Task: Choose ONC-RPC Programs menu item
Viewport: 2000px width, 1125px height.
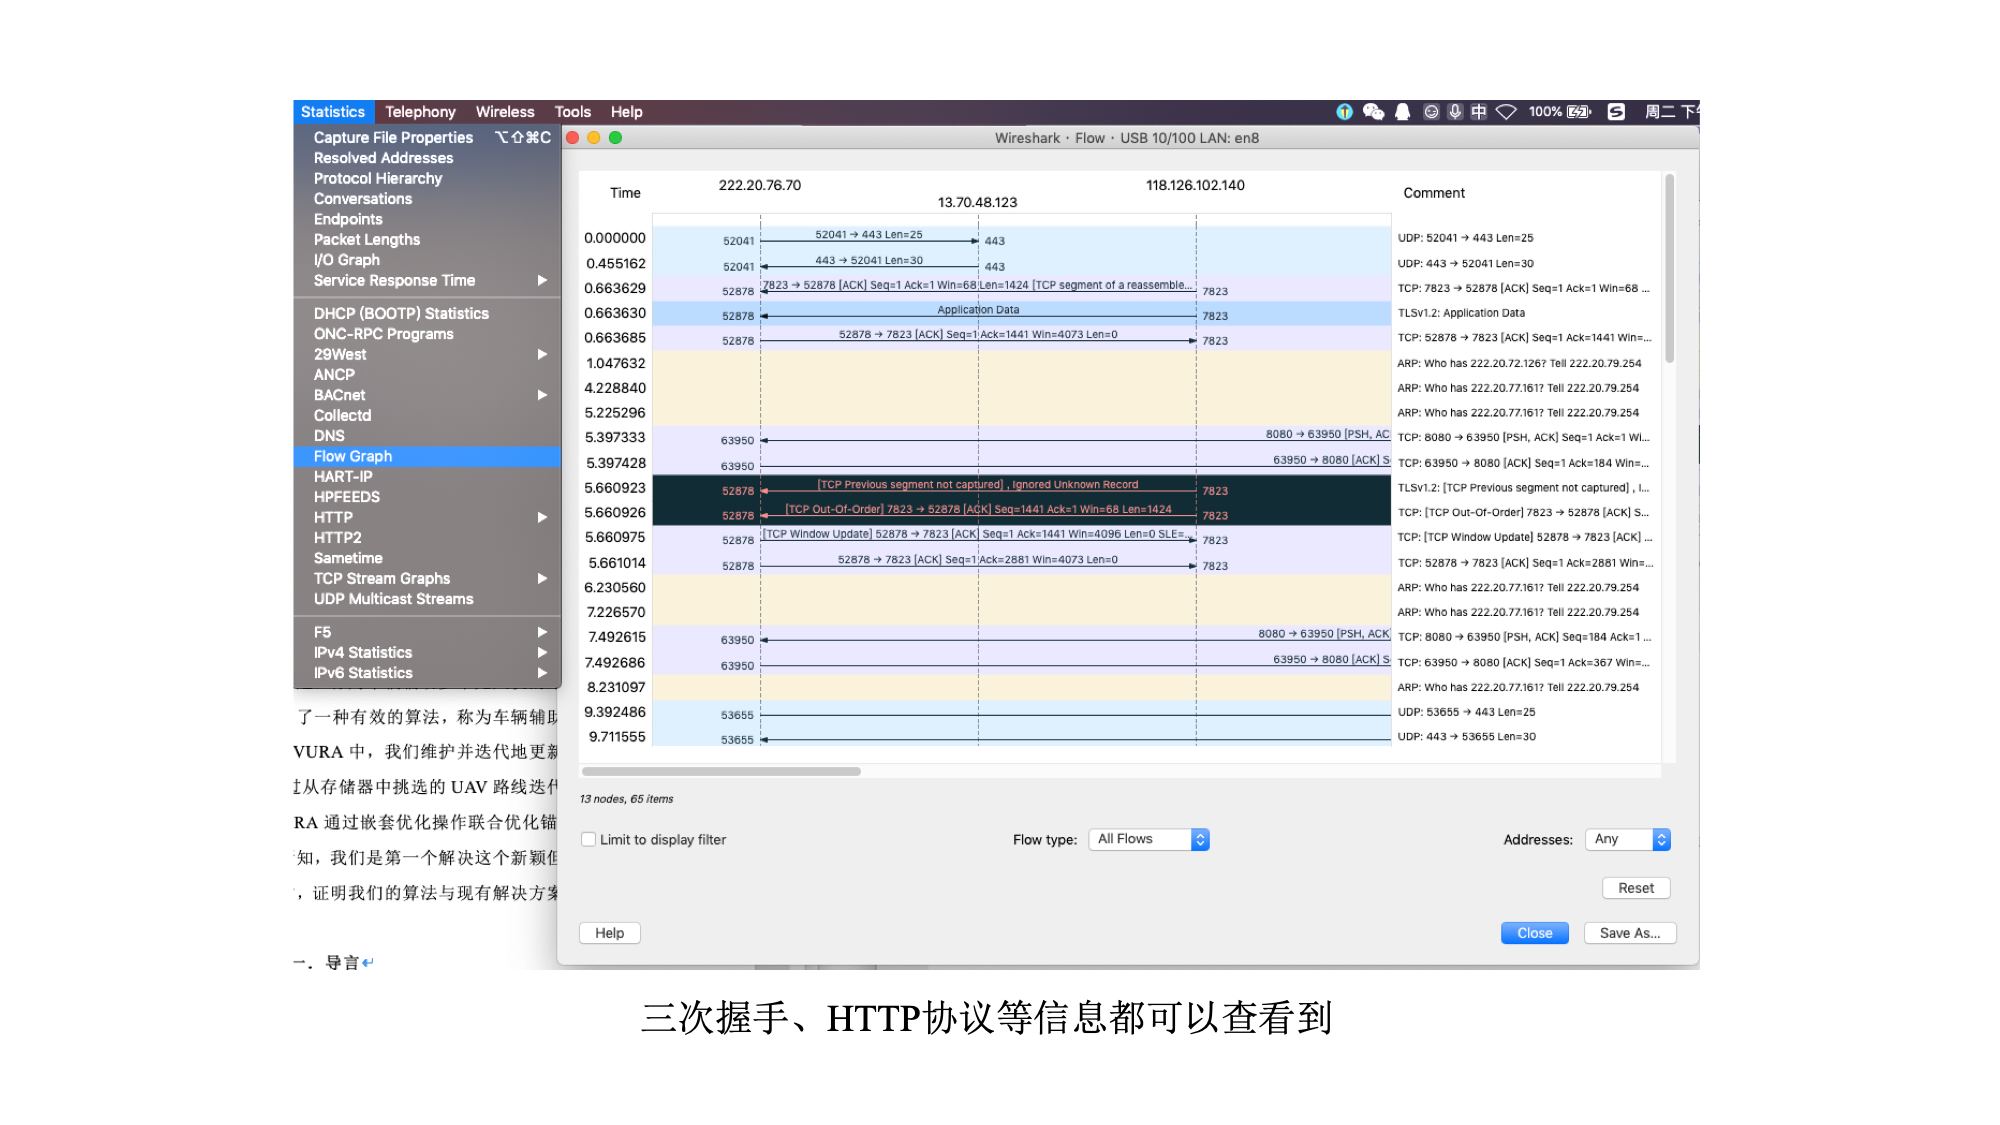Action: click(x=427, y=334)
